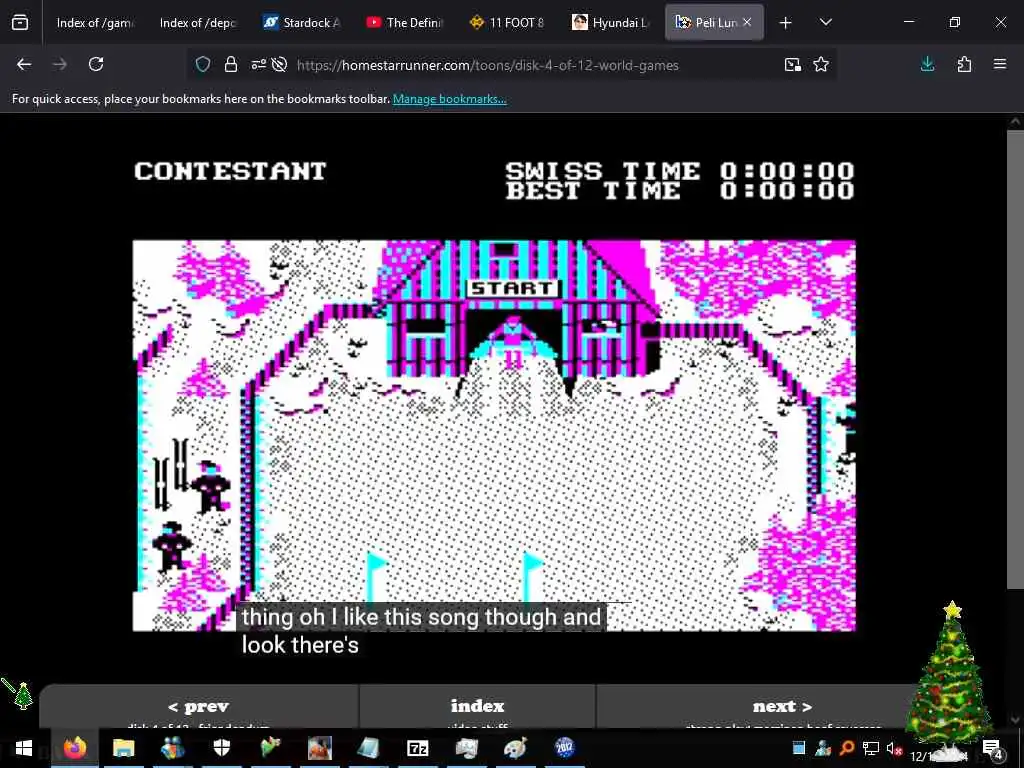The width and height of the screenshot is (1024, 768).
Task: Open the 2012 badge taskbar icon
Action: (564, 747)
